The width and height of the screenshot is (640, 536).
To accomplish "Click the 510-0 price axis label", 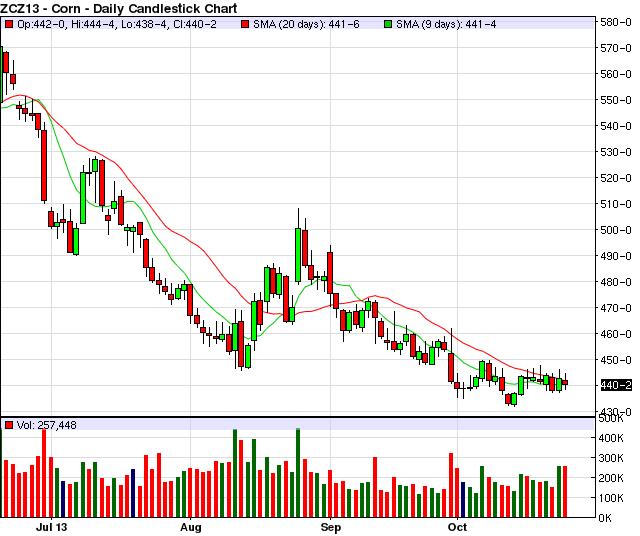I will coord(616,204).
